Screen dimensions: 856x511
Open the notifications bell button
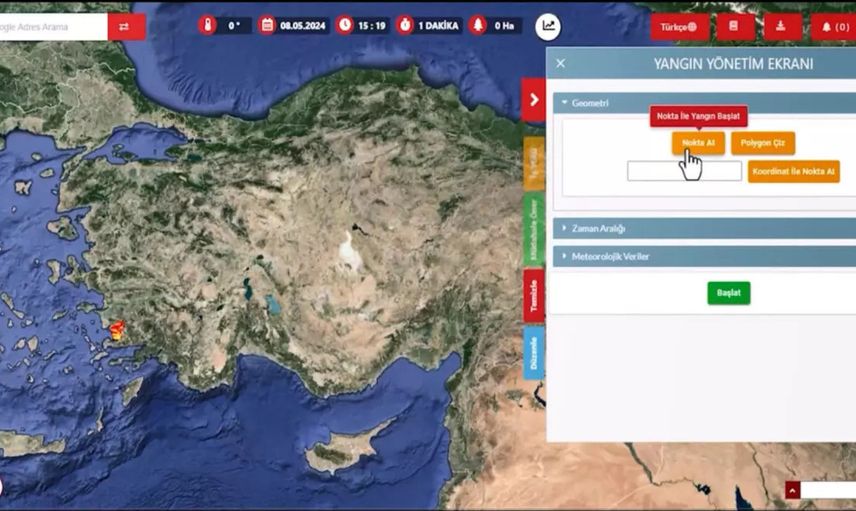tap(834, 27)
